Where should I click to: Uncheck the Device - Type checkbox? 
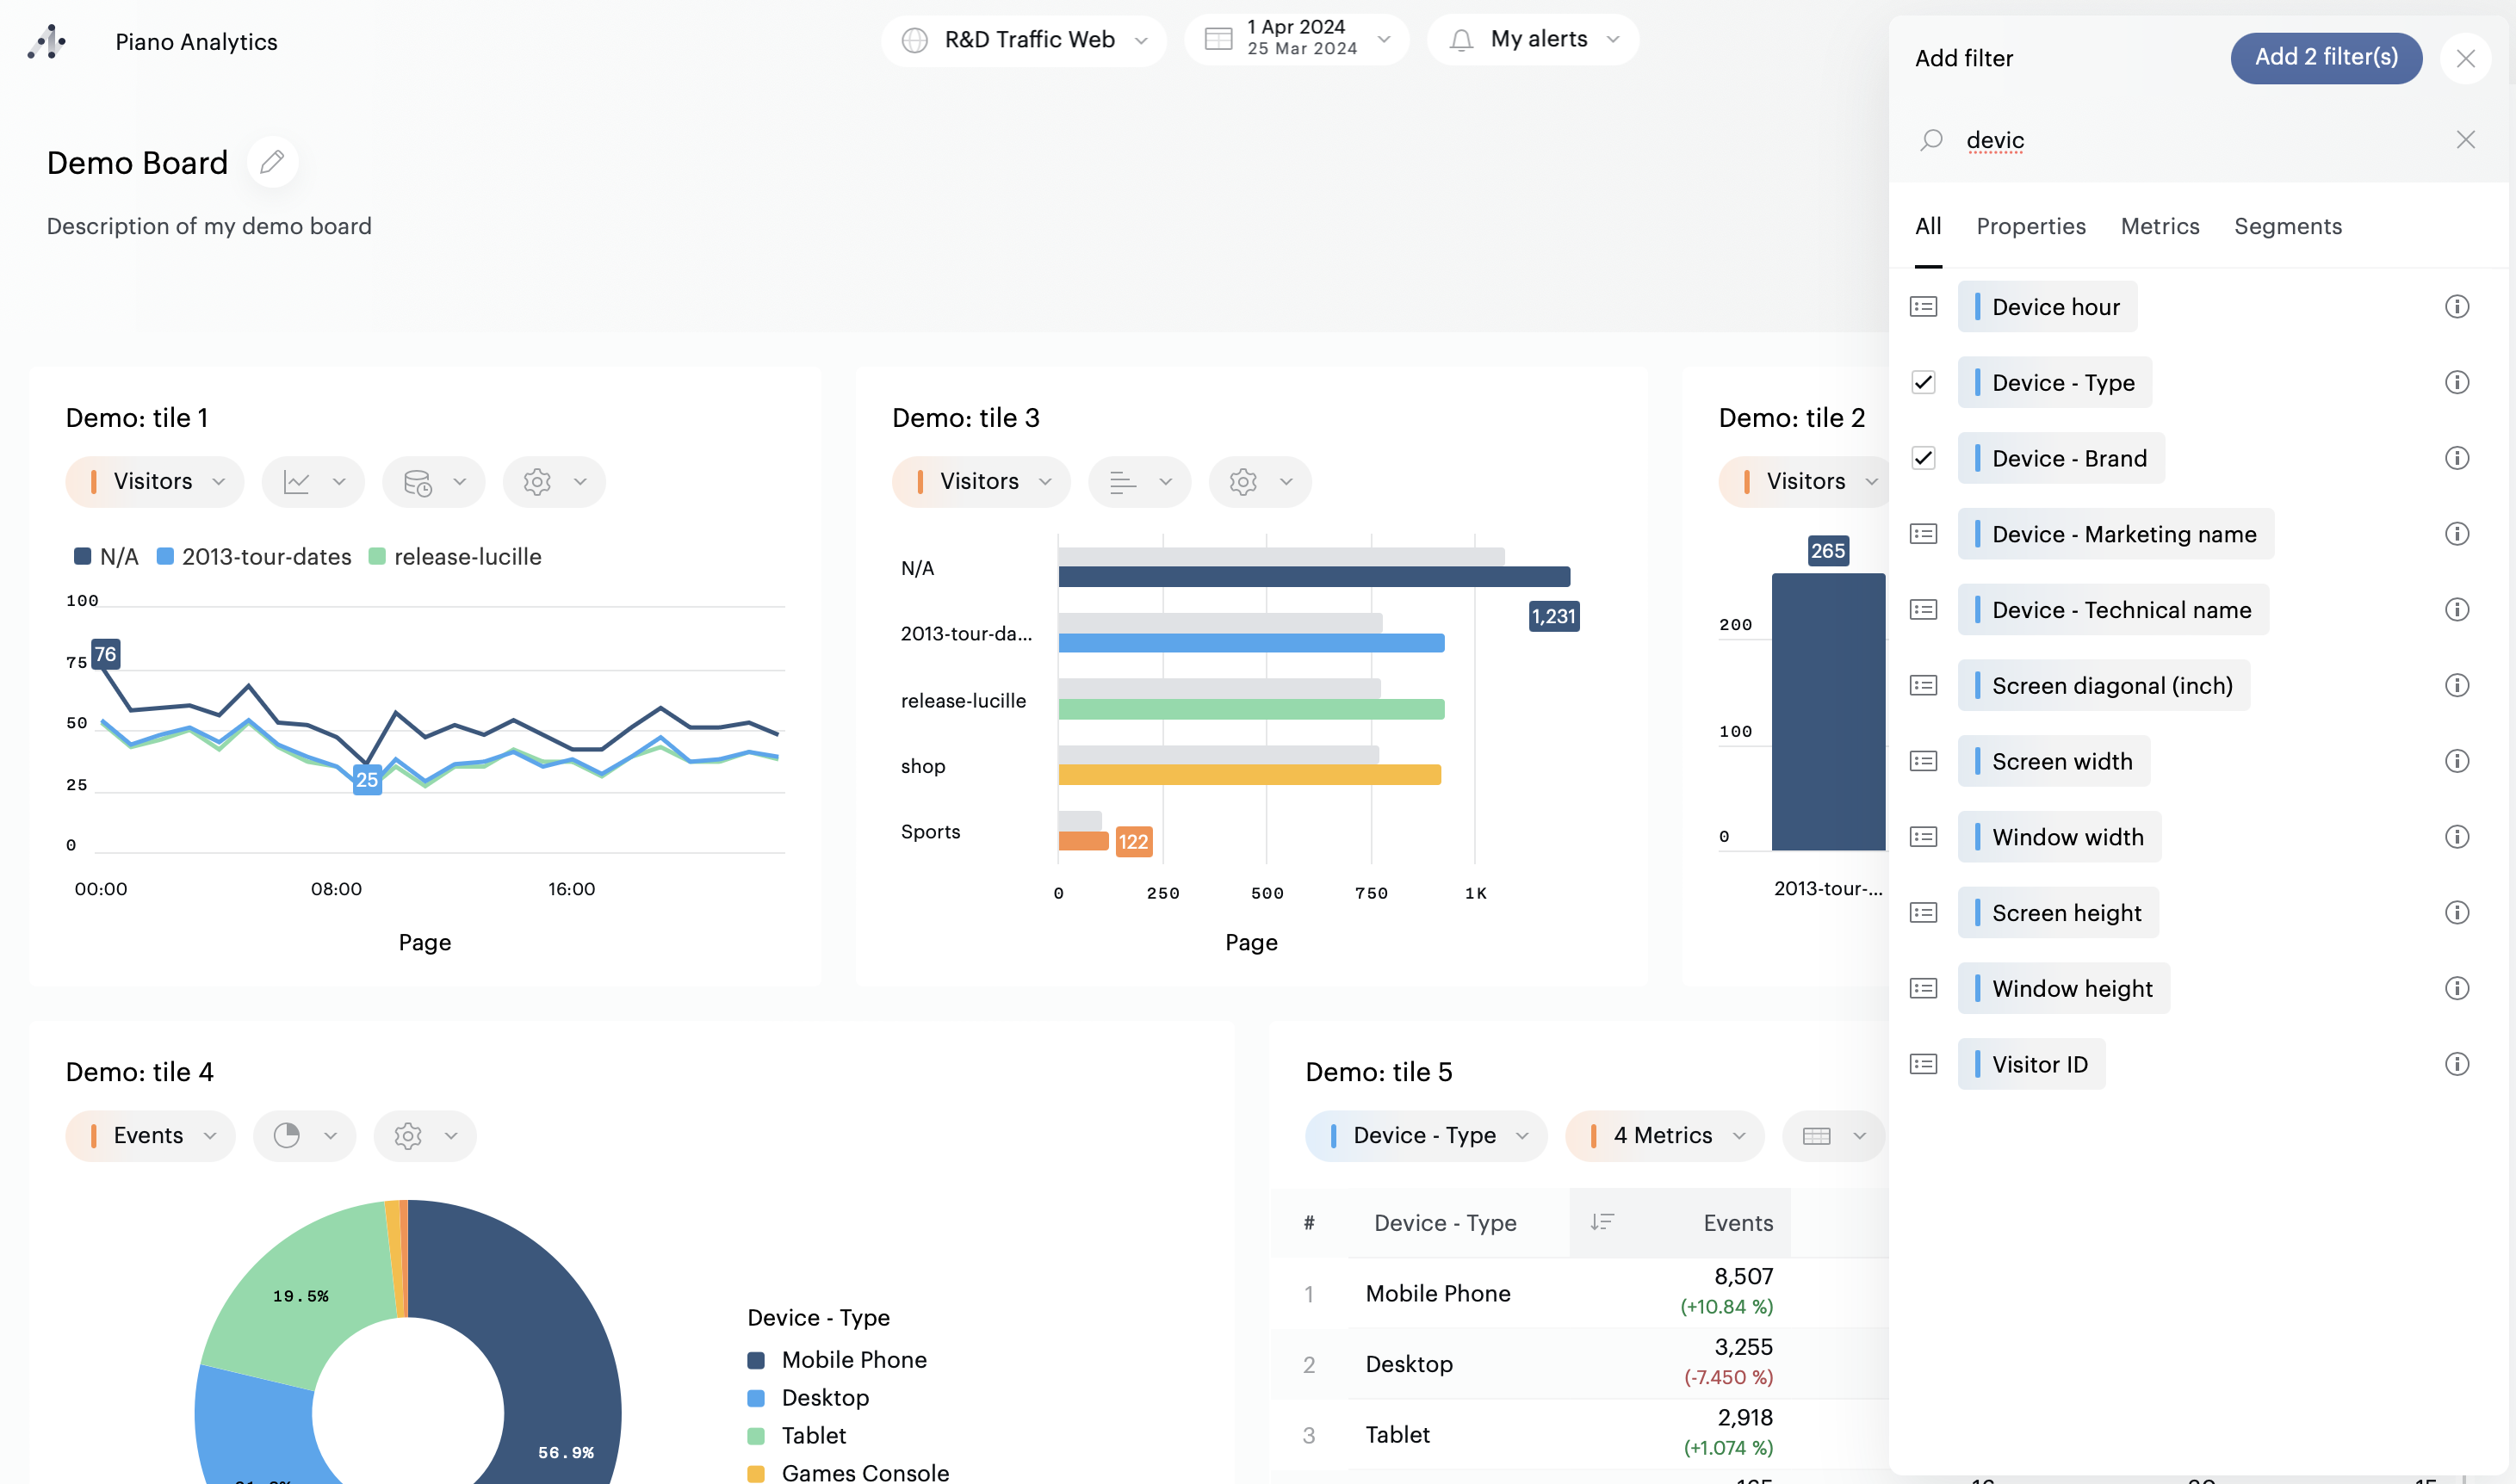pos(1923,382)
